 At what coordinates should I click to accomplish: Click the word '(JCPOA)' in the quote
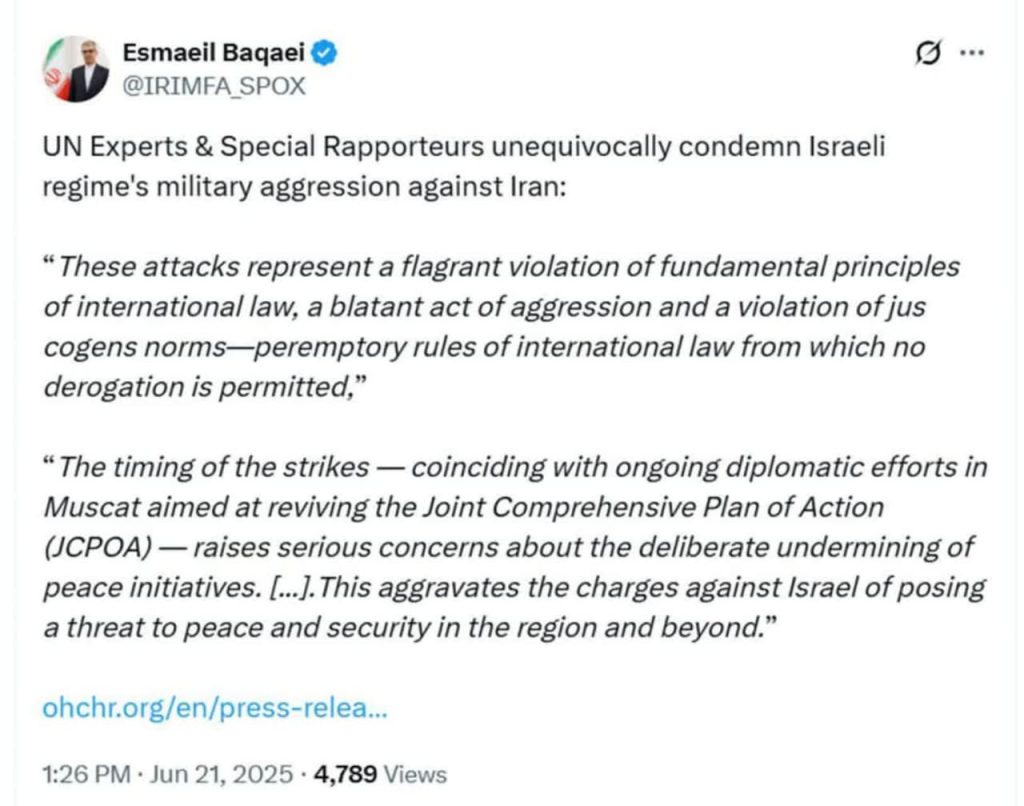[97, 547]
